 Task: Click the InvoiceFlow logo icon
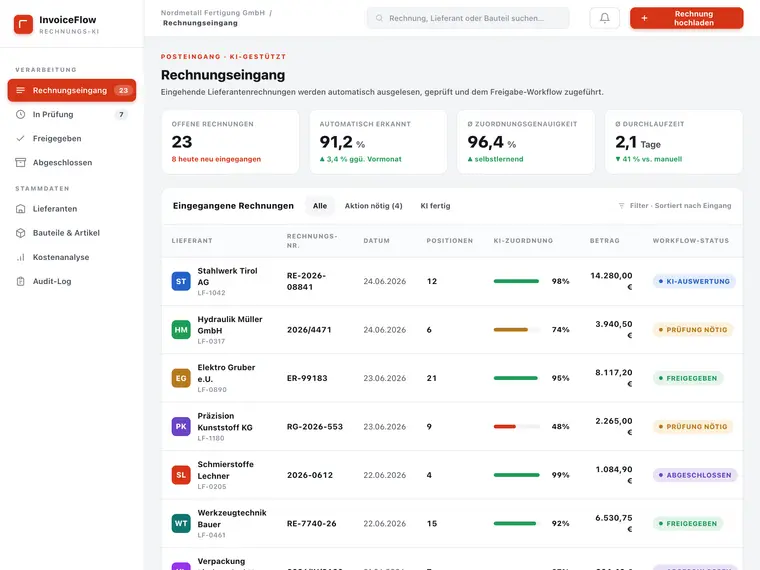pyautogui.click(x=23, y=24)
